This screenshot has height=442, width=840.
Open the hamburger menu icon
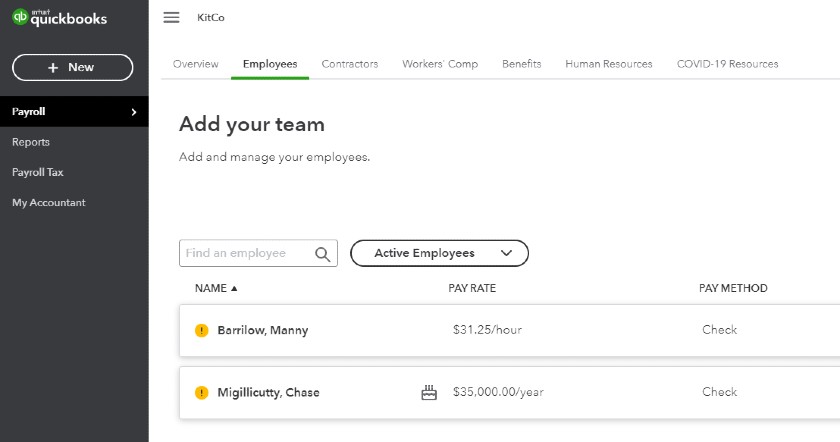tap(171, 18)
